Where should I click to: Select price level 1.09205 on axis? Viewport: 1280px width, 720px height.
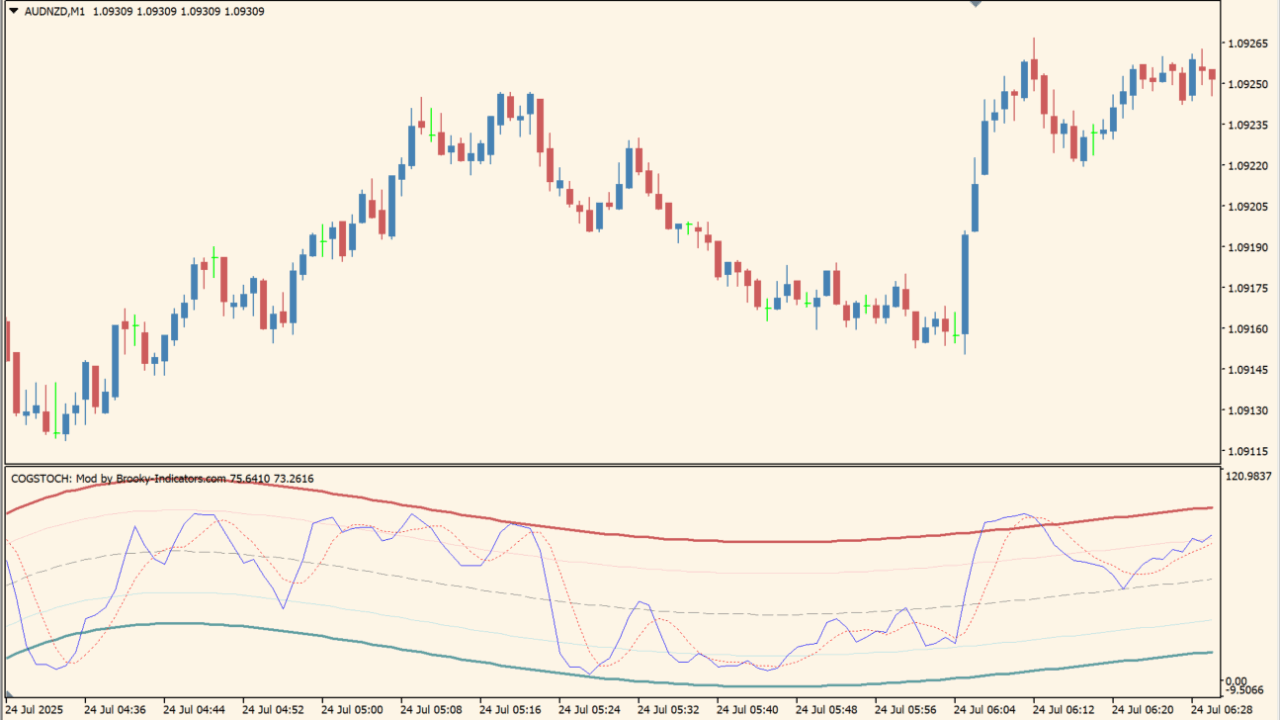click(1248, 207)
